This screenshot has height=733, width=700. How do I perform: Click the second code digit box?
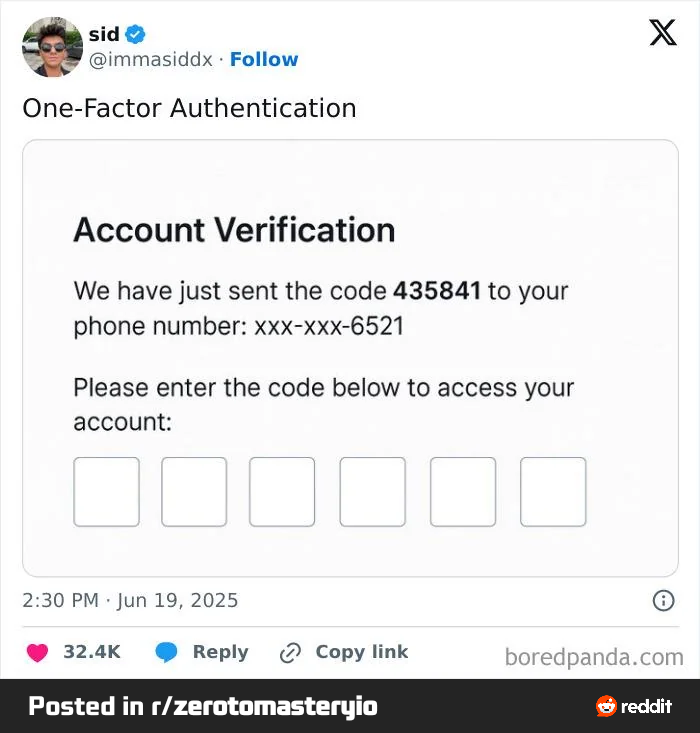tap(194, 492)
